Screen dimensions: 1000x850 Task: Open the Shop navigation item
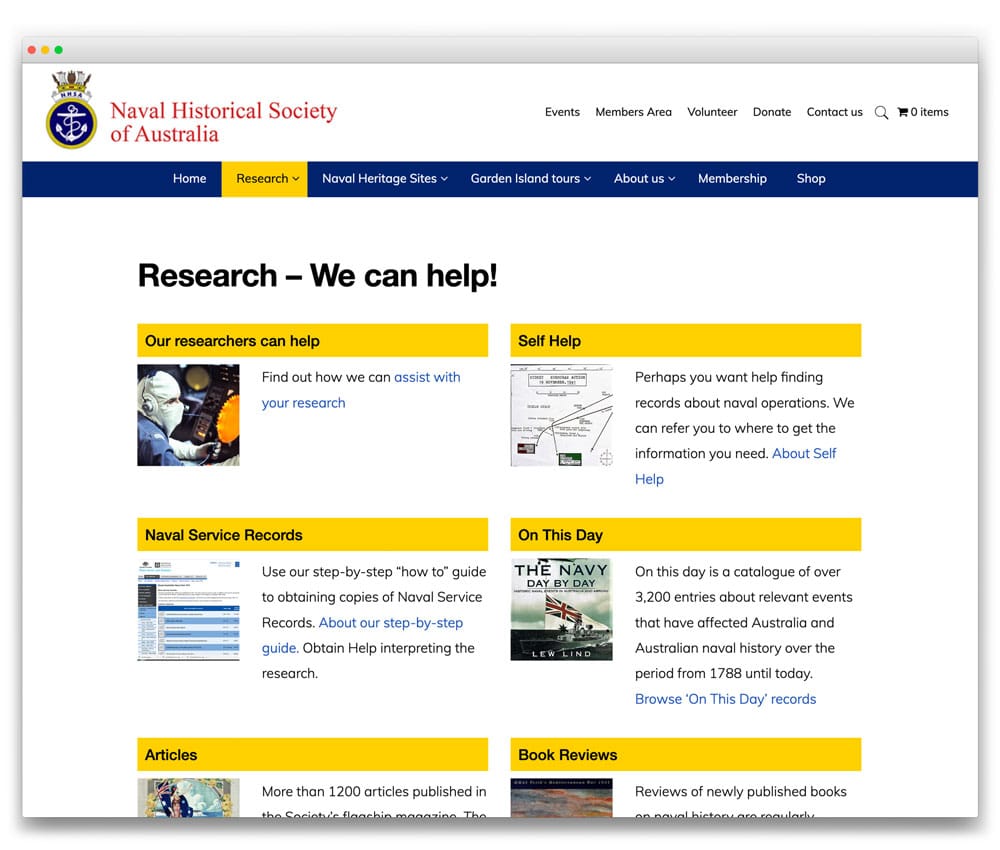[811, 179]
